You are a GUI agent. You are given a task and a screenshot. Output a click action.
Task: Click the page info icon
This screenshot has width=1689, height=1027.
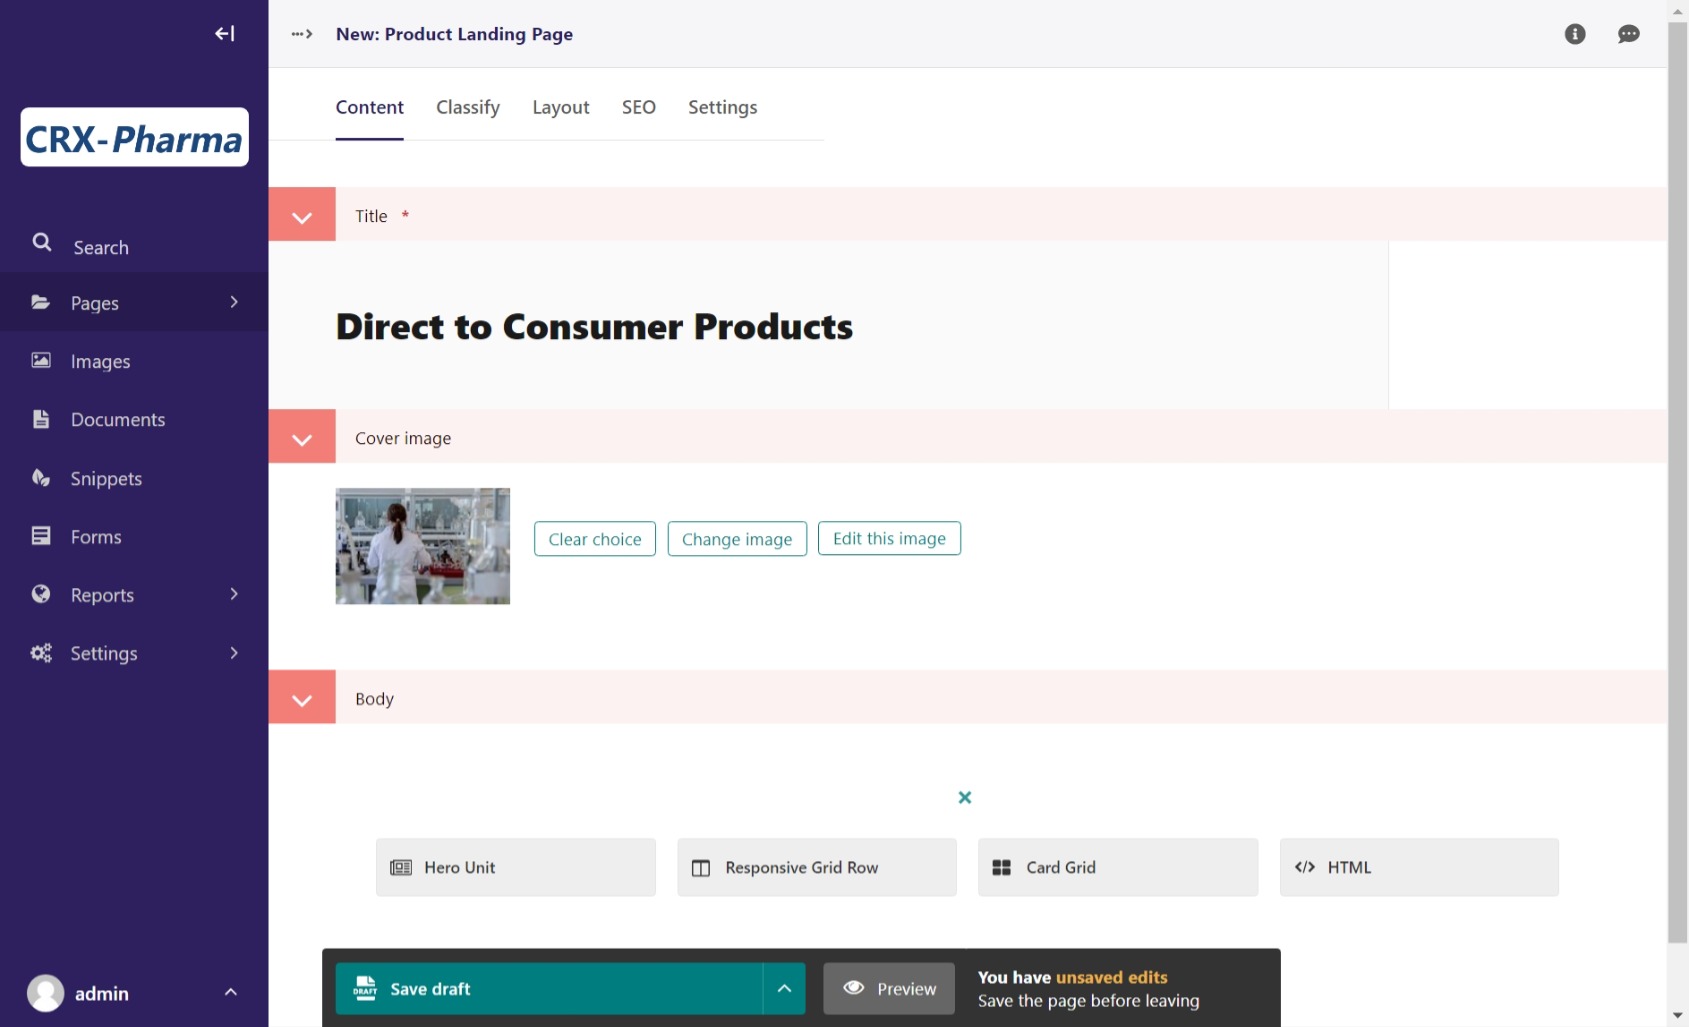(1575, 34)
